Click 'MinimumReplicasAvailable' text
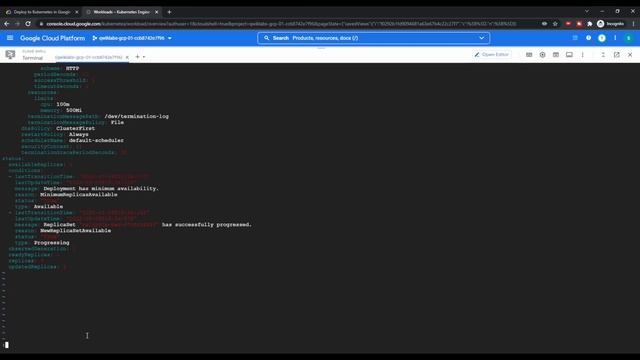The width and height of the screenshot is (640, 360). [79, 195]
